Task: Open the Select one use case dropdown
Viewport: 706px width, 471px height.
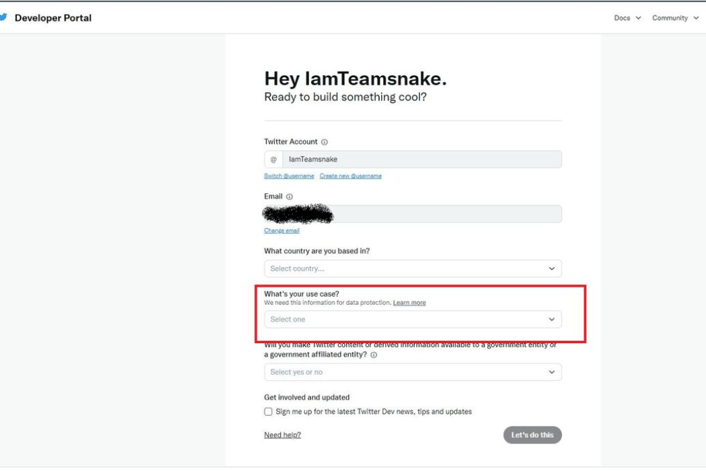Action: coord(413,319)
